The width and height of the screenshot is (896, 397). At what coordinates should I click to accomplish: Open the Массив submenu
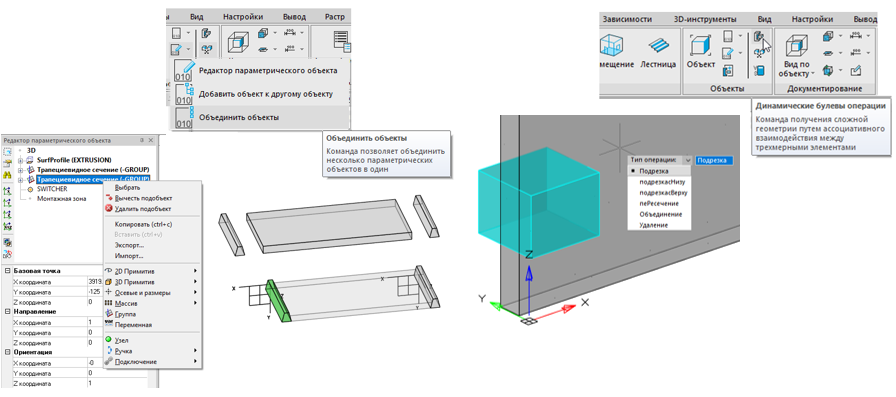click(152, 303)
